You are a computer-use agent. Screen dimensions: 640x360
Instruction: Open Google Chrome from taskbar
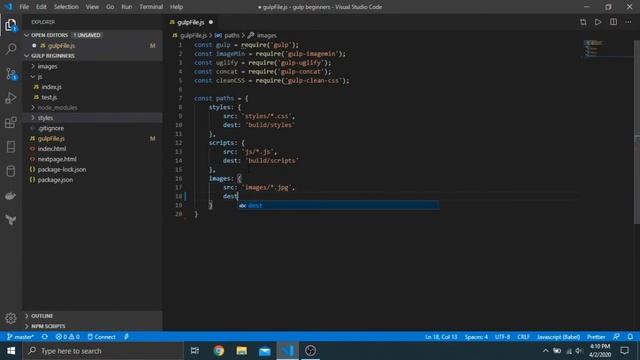[x=219, y=351]
